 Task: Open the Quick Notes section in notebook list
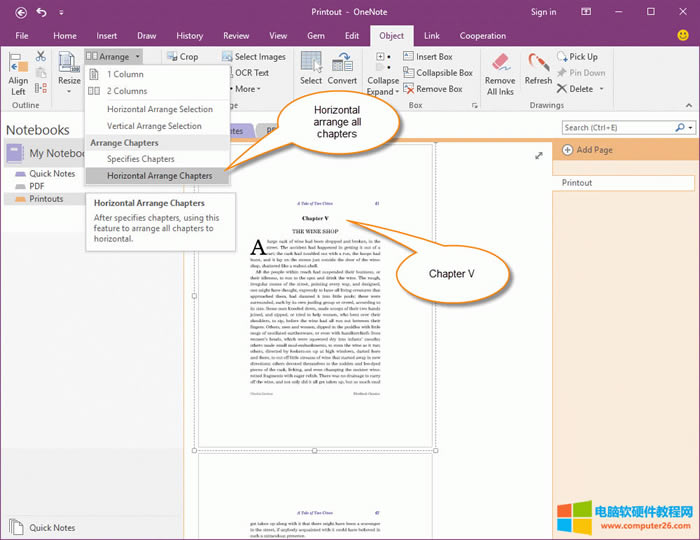[x=52, y=174]
